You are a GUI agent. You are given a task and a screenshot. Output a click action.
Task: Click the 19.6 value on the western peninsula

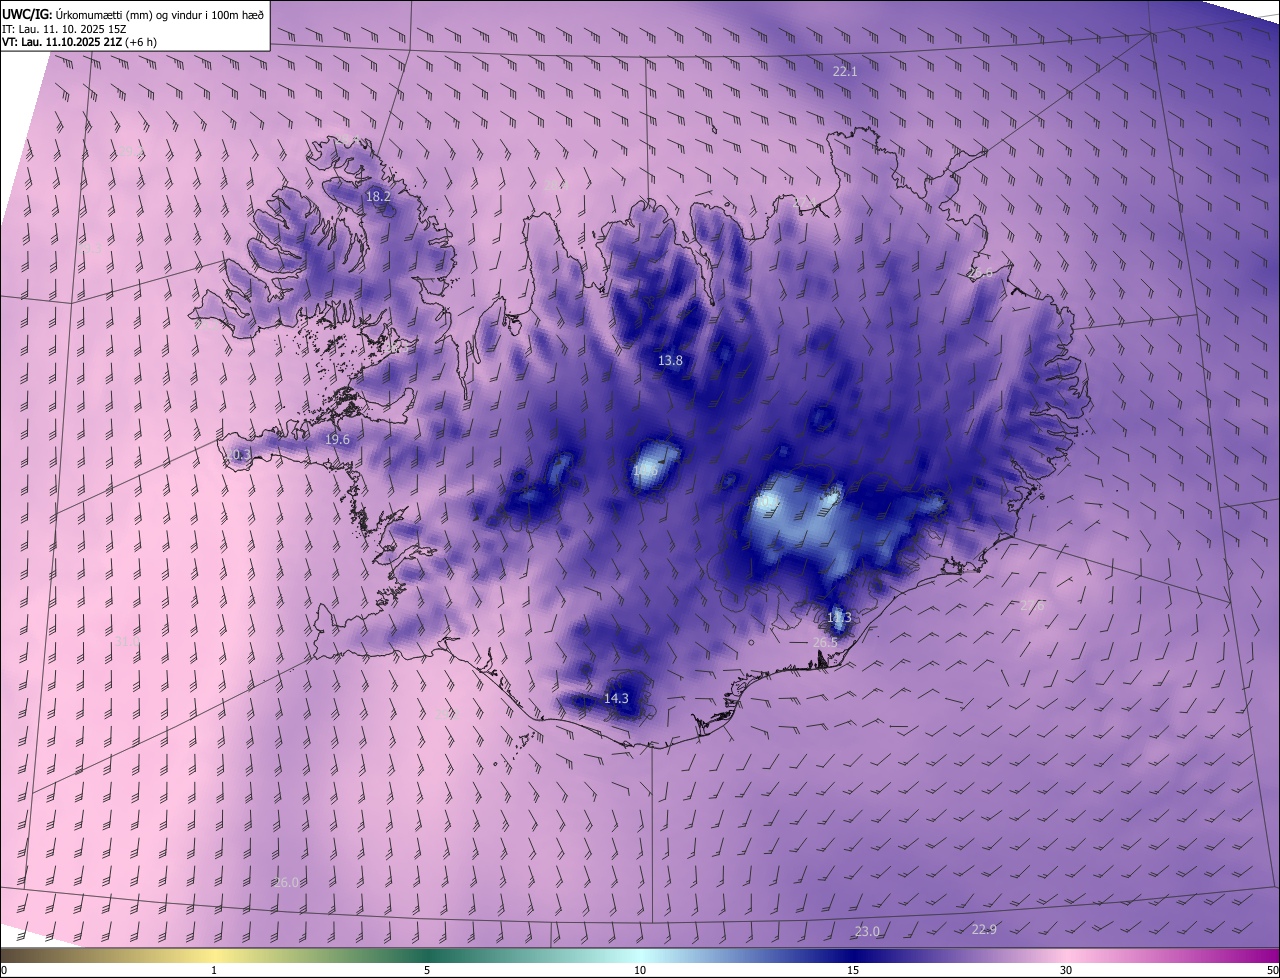coord(338,440)
